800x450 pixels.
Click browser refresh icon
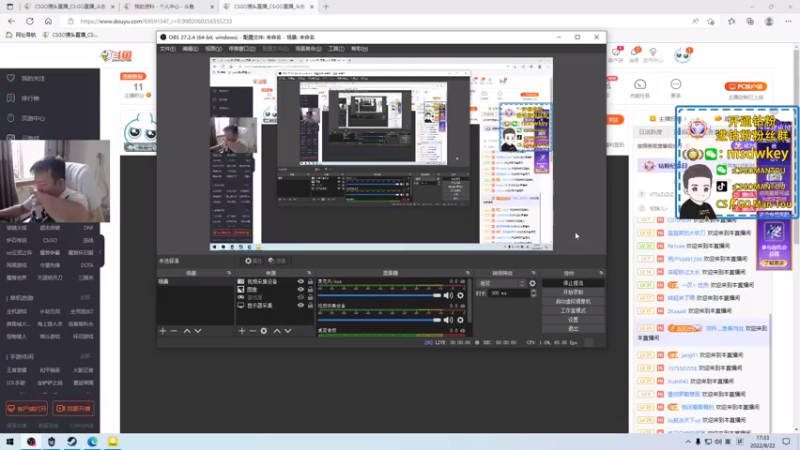click(x=30, y=21)
